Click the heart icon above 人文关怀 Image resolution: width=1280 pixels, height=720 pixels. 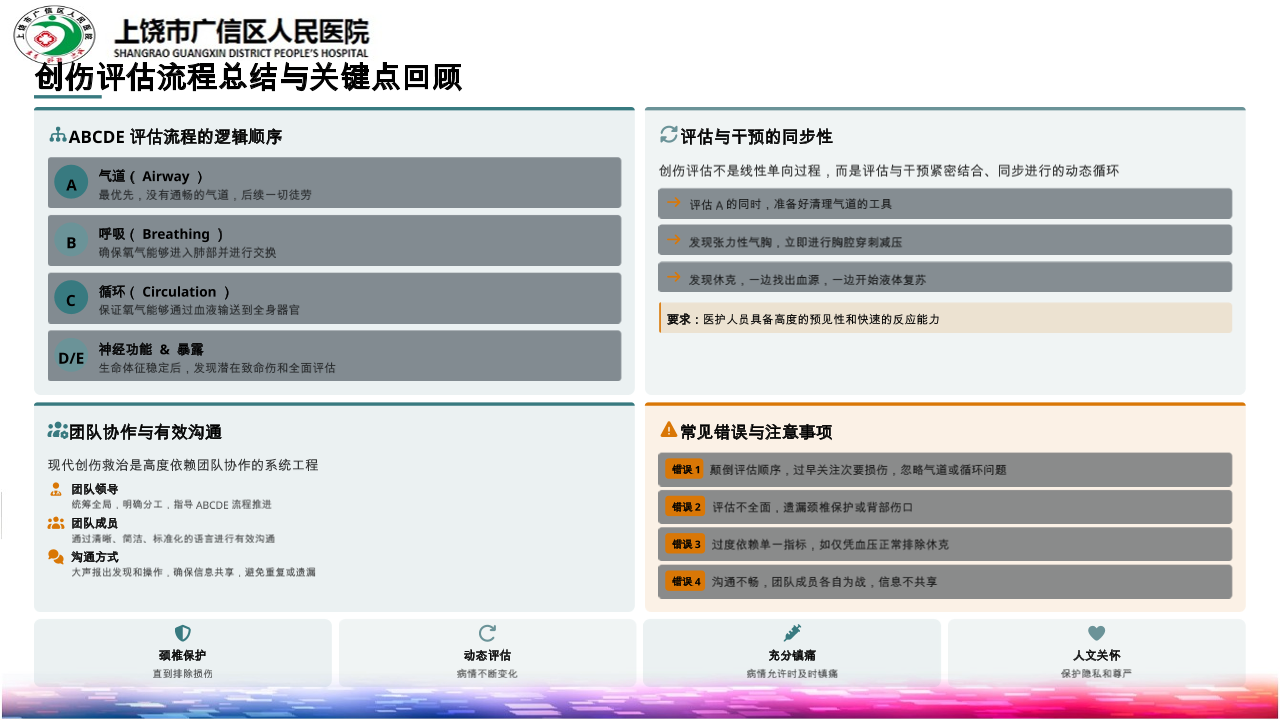[1096, 633]
